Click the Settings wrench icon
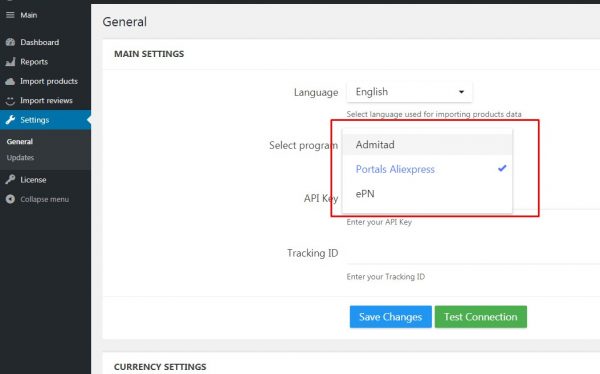 point(10,120)
